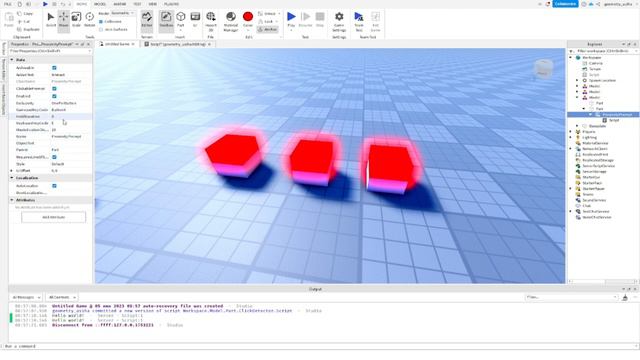The height and width of the screenshot is (360, 640).
Task: Toggle the RequiresLineOfSight checkbox
Action: click(x=54, y=157)
